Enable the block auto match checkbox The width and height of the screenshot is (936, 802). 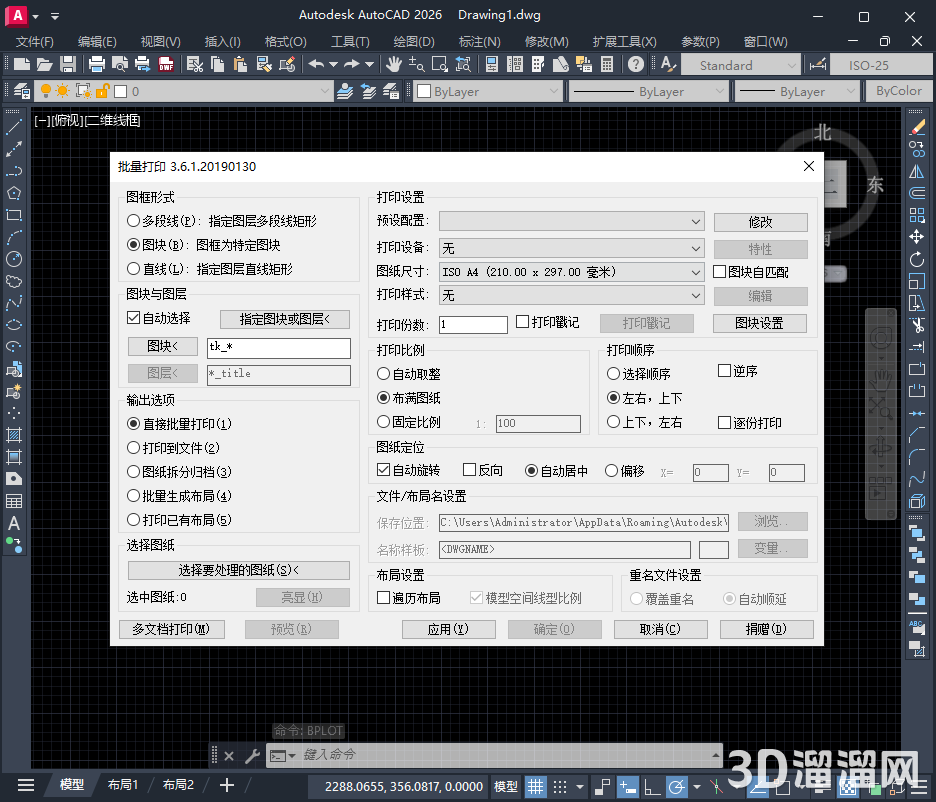click(x=720, y=272)
